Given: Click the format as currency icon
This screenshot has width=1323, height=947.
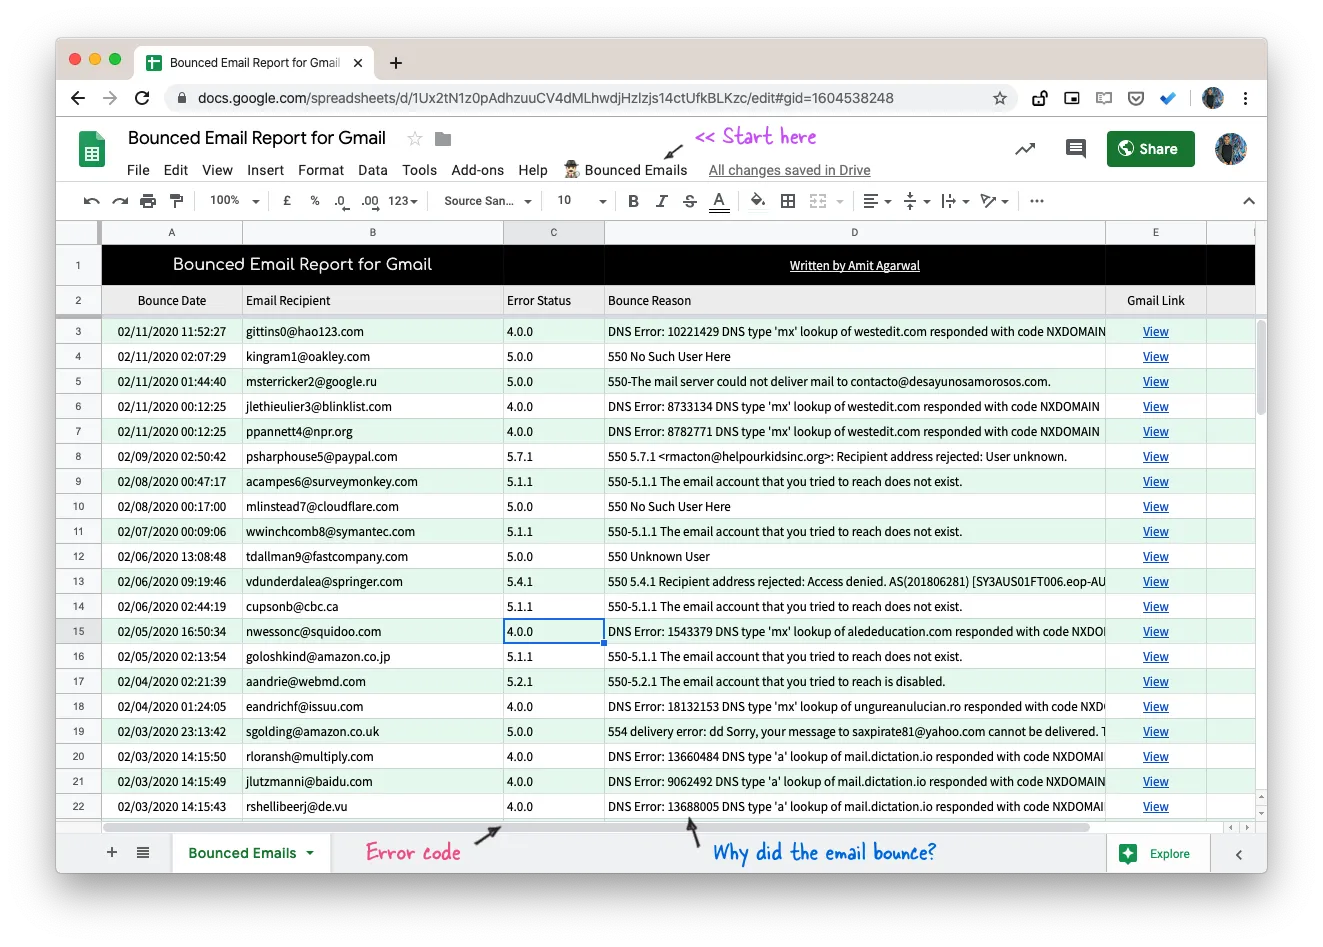Looking at the screenshot, I should pos(287,201).
